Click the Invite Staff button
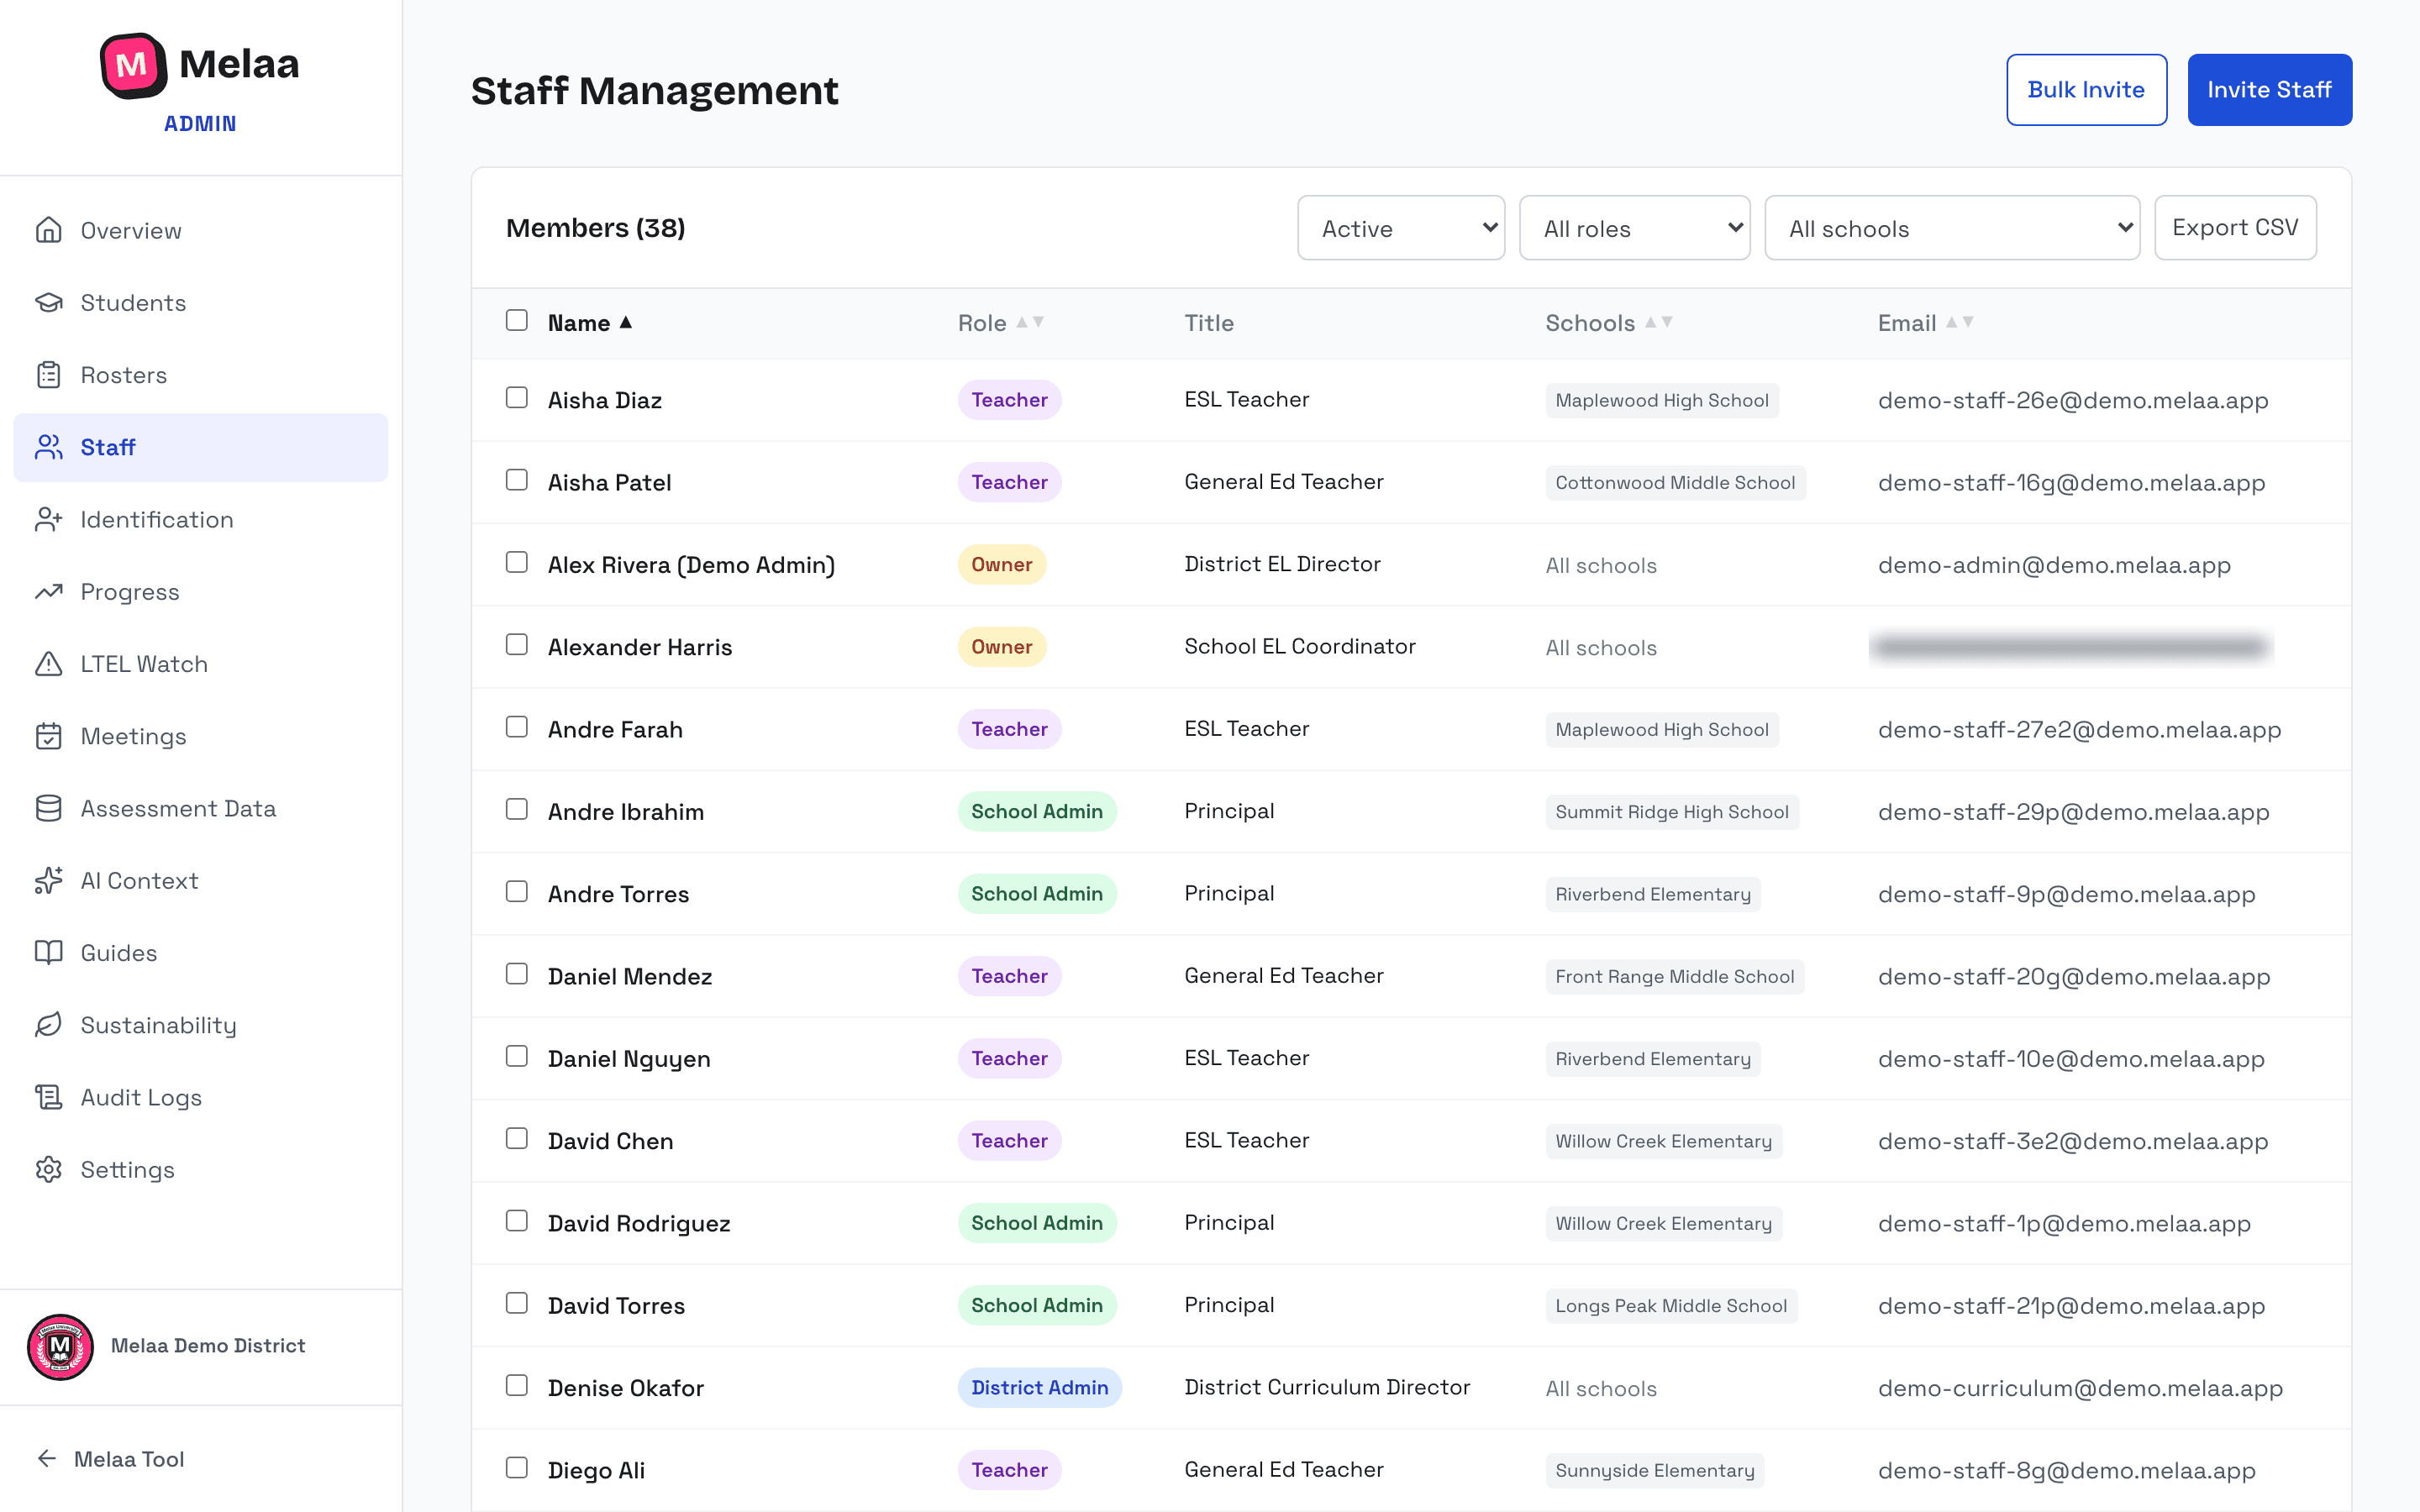Image resolution: width=2420 pixels, height=1512 pixels. 2269,90
